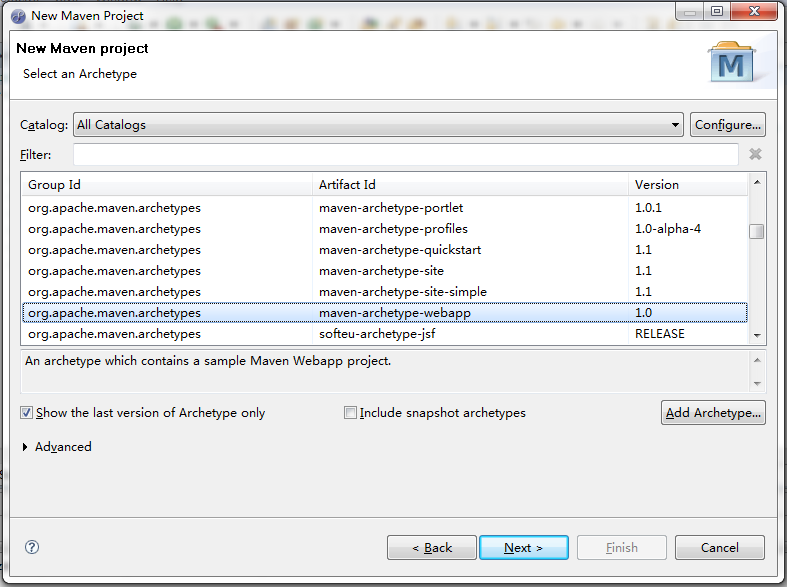Go back with the Back button
787x587 pixels.
coord(432,547)
